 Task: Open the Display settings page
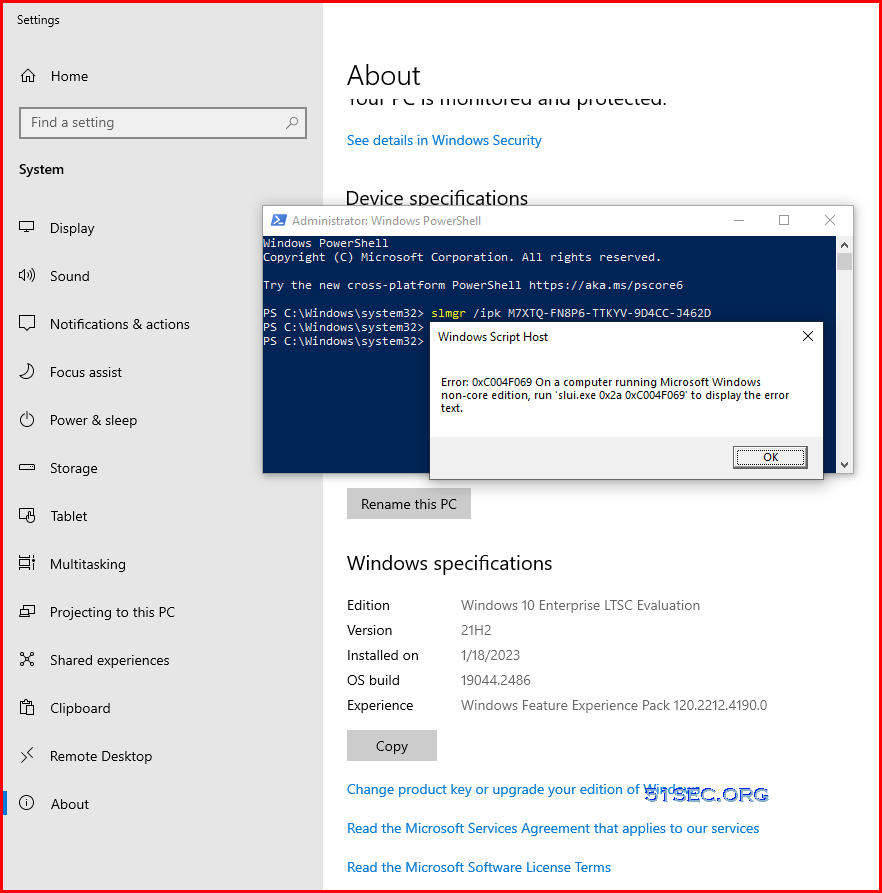[x=72, y=228]
